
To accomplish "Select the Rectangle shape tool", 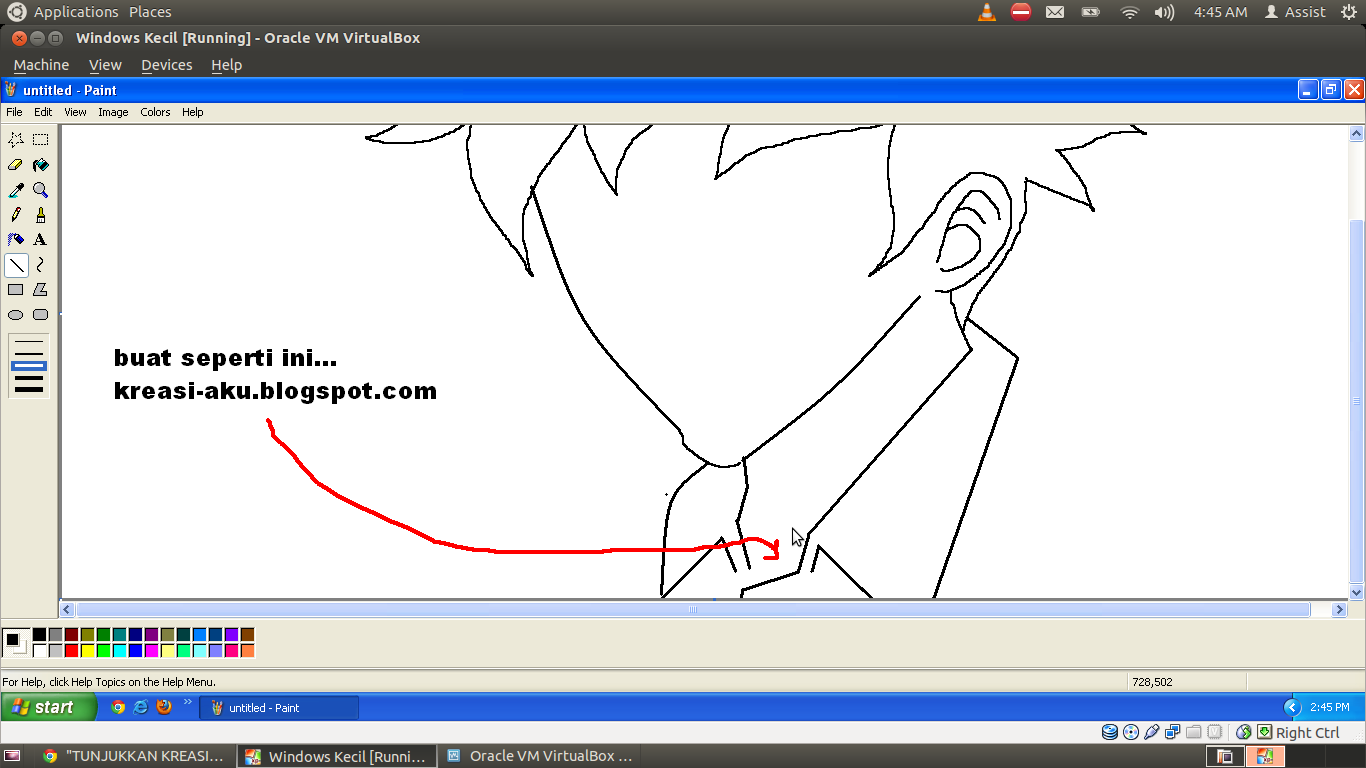I will pyautogui.click(x=16, y=290).
